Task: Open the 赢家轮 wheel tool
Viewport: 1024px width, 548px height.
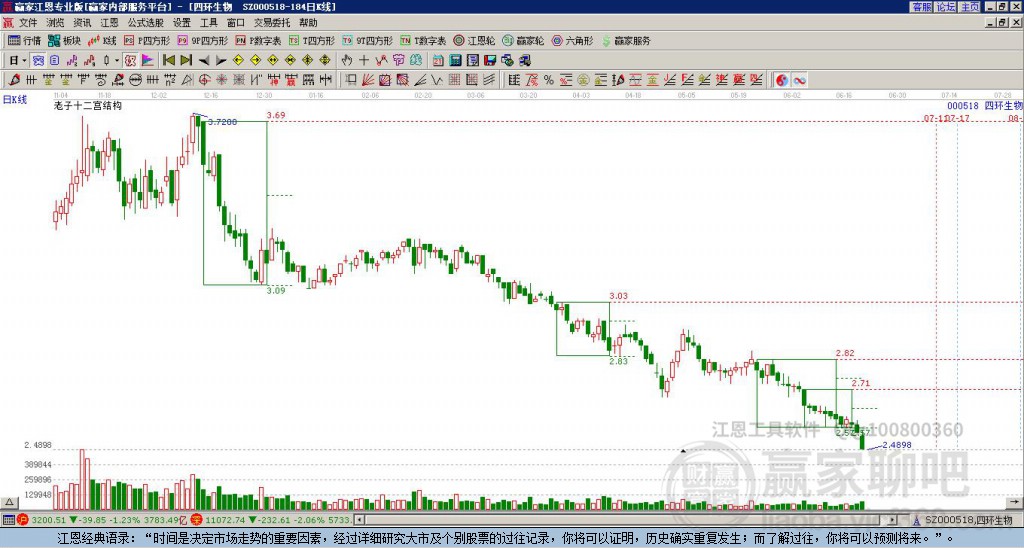Action: click(523, 40)
